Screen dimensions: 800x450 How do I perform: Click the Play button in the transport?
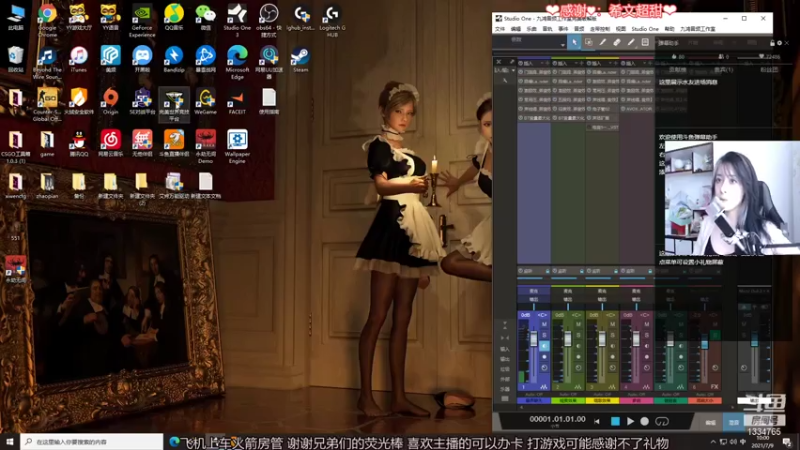[630, 421]
